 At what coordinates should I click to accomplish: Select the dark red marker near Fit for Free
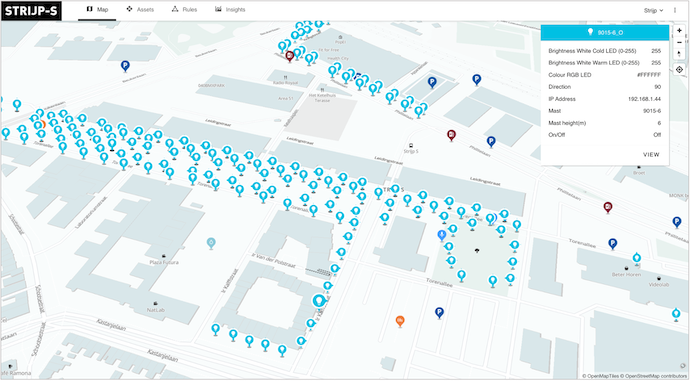coord(290,56)
